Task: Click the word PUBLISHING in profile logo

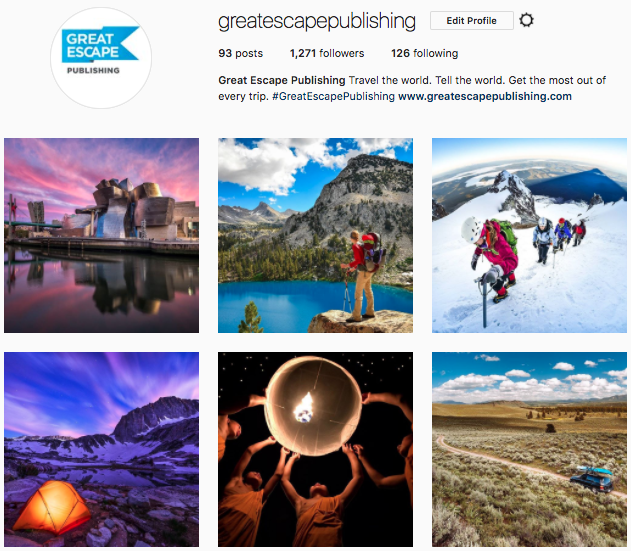Action: pos(93,70)
